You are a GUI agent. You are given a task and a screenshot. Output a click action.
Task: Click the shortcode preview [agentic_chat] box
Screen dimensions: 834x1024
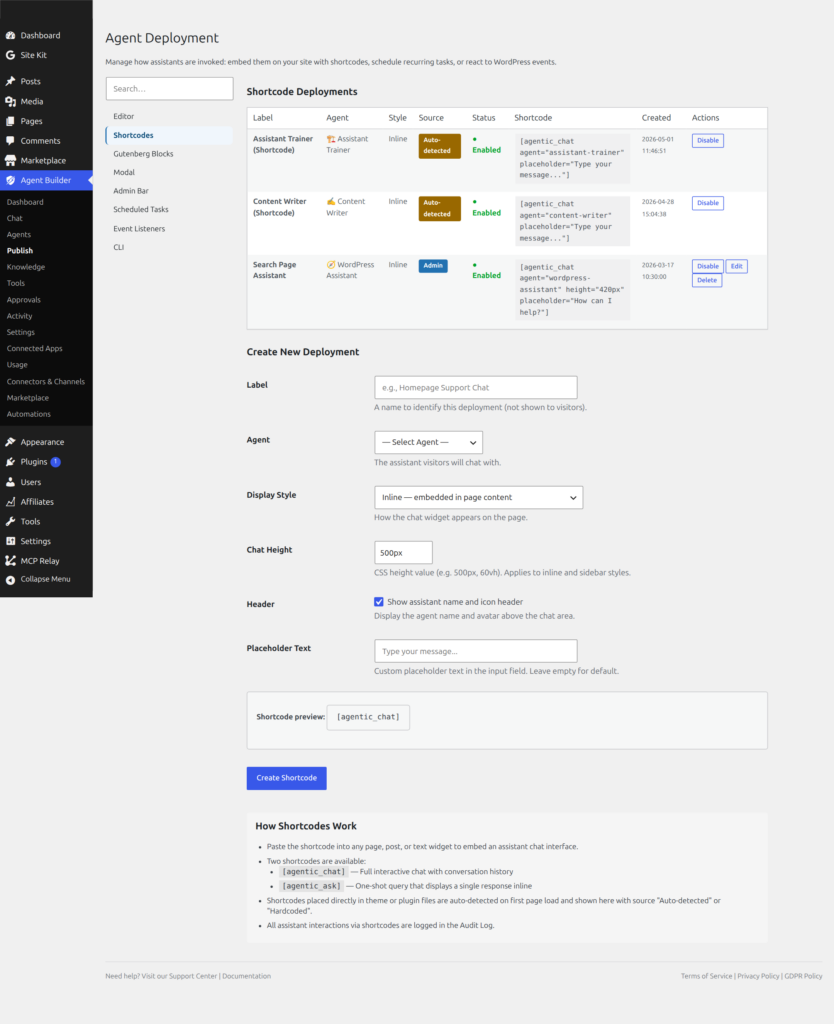coord(368,717)
